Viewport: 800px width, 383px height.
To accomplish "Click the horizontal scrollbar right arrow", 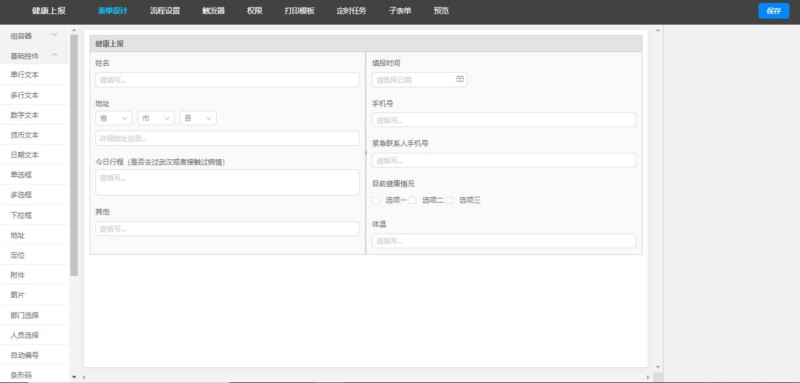I will [x=648, y=377].
